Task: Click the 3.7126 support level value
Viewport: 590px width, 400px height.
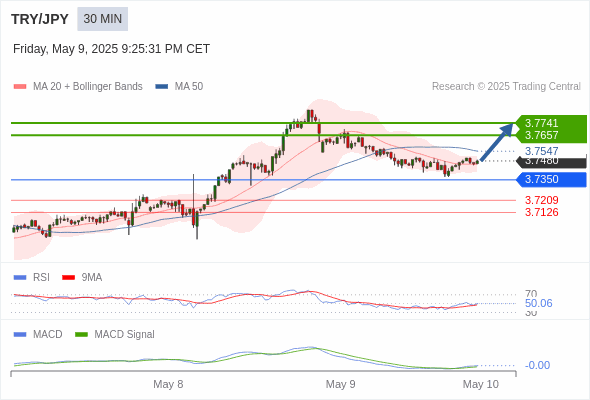Action: pyautogui.click(x=541, y=212)
